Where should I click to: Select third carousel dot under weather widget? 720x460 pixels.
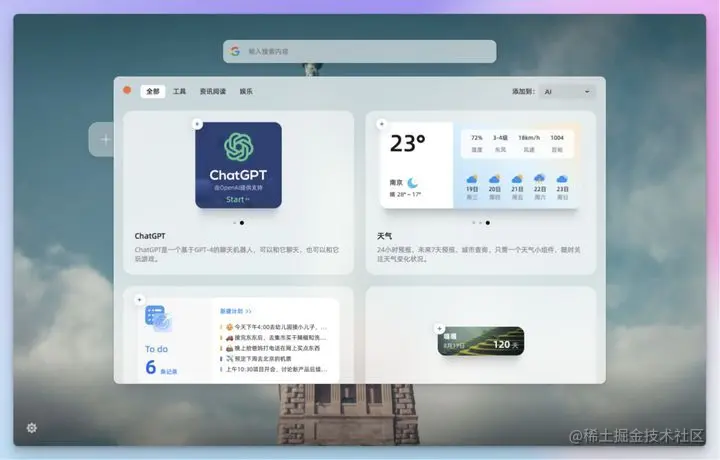coord(488,223)
